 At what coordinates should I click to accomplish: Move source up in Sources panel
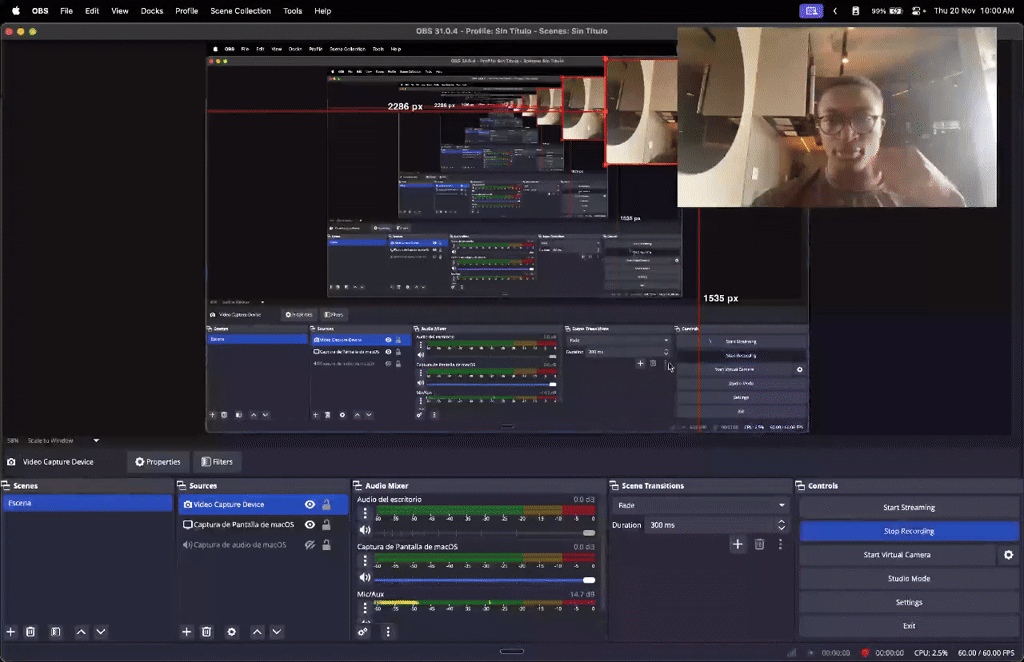257,631
